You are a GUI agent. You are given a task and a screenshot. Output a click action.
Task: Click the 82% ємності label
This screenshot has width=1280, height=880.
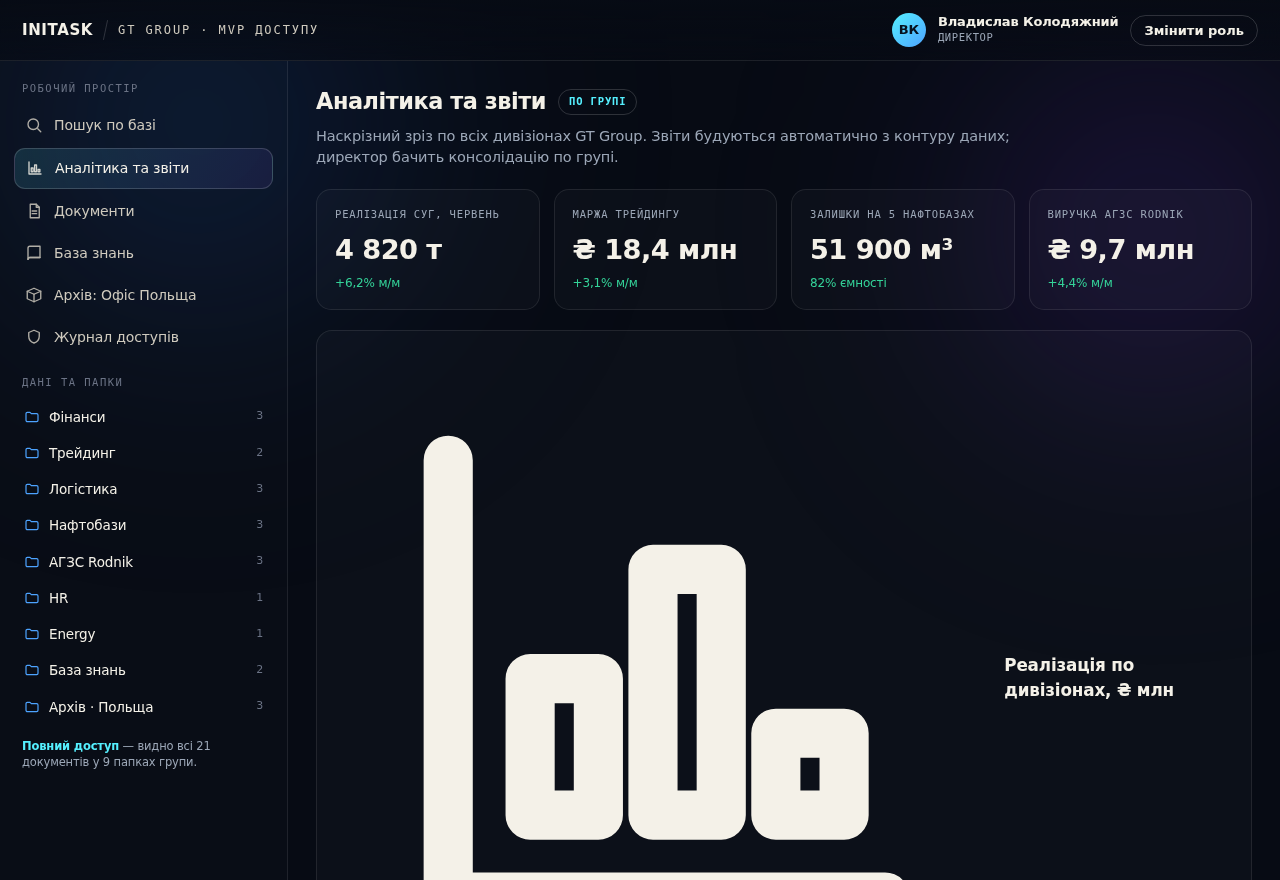click(848, 283)
